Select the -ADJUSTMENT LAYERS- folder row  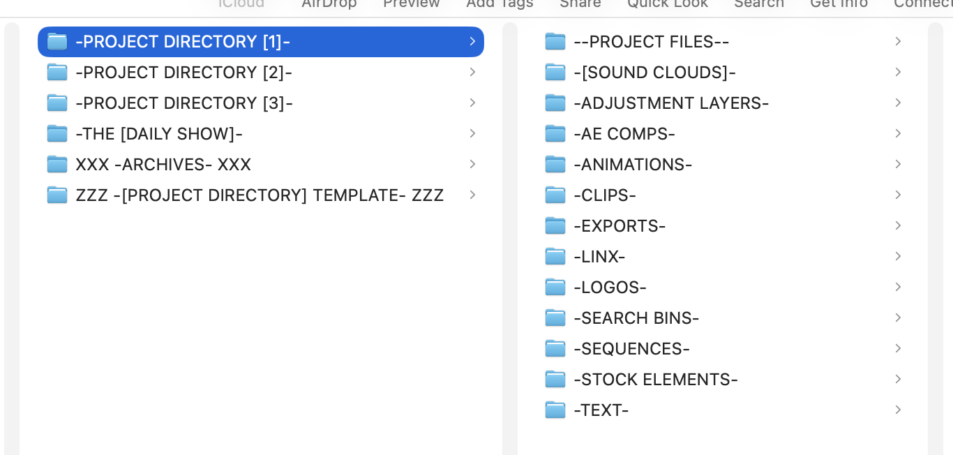click(723, 103)
